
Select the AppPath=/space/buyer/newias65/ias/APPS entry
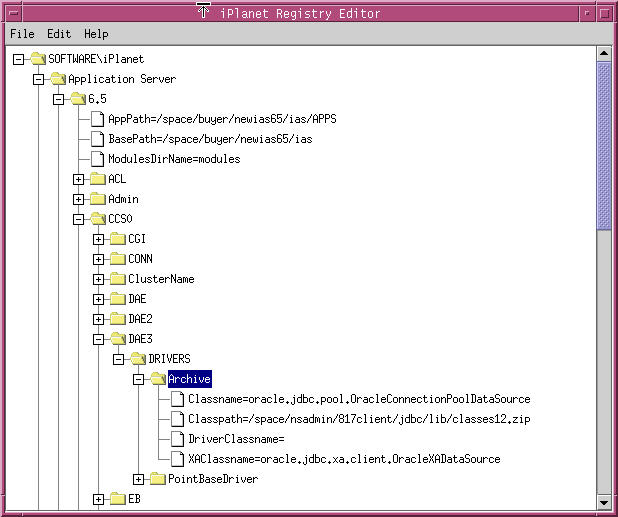[222, 119]
